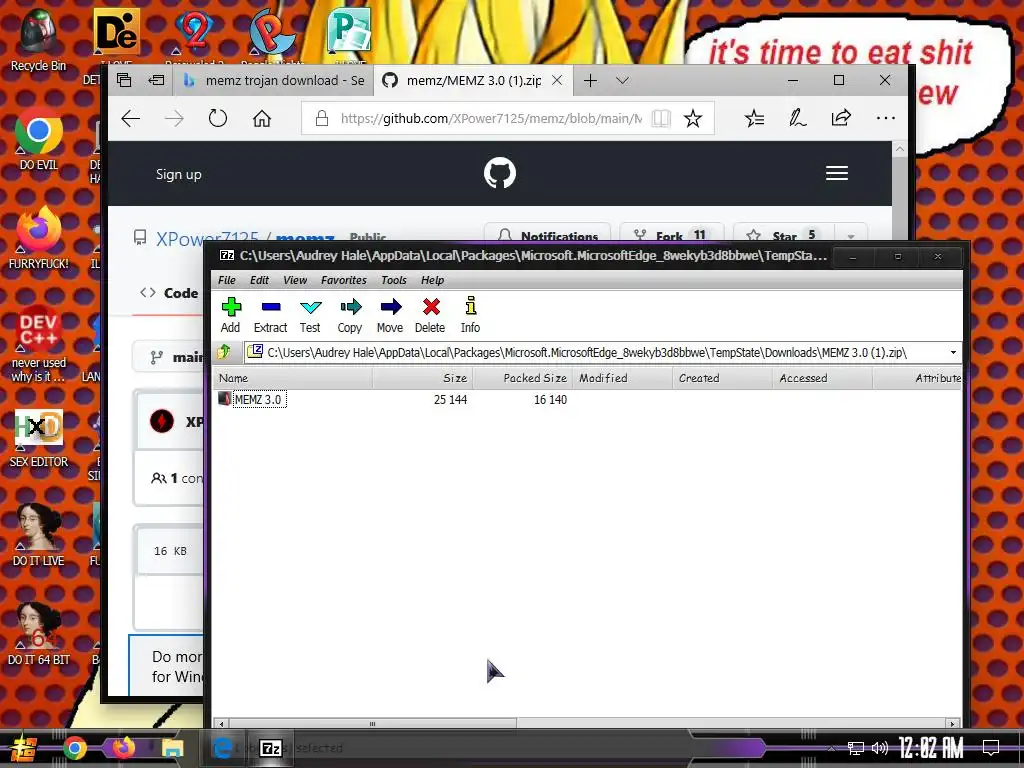1024x768 pixels.
Task: Sort by Name column header
Action: point(293,378)
